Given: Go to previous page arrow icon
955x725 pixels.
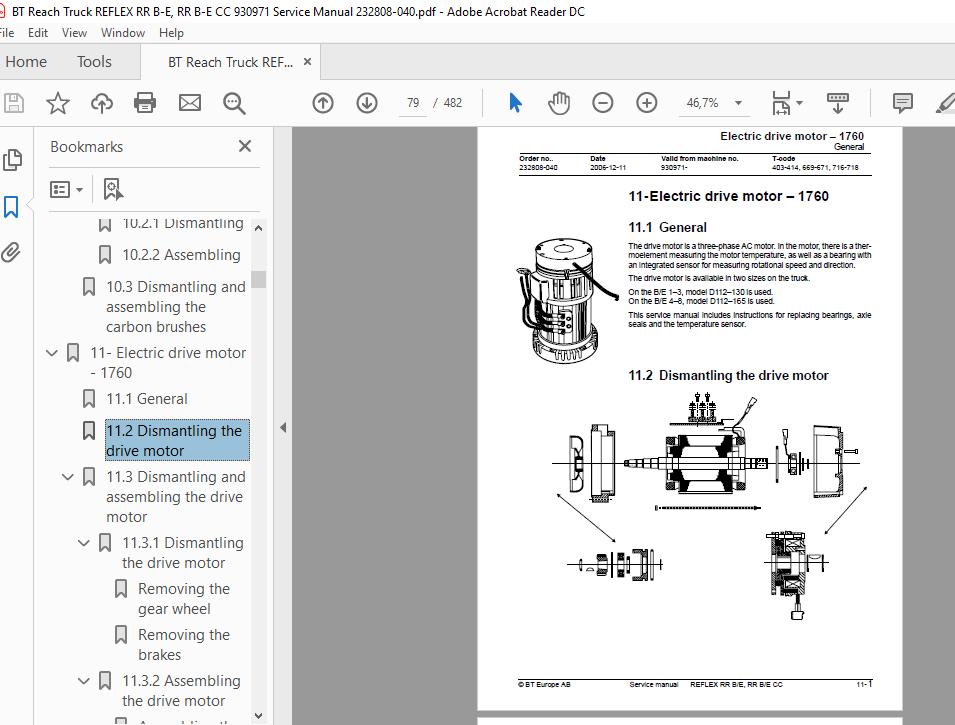Looking at the screenshot, I should [323, 103].
